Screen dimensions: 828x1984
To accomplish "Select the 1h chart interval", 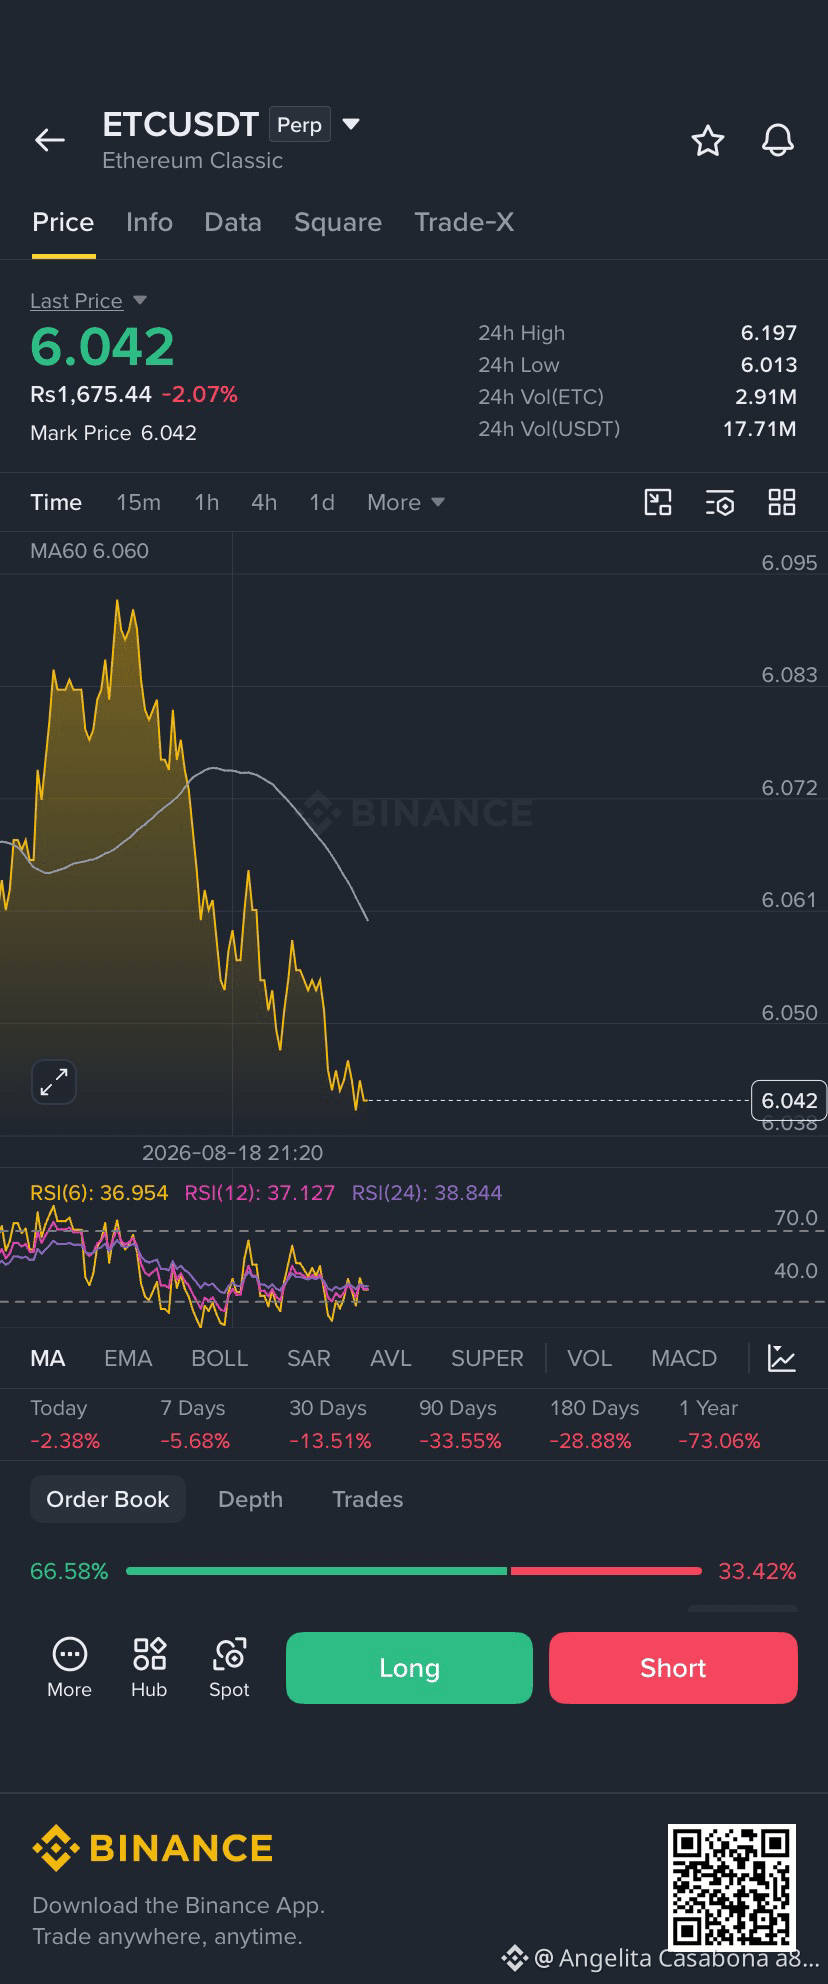I will [207, 502].
